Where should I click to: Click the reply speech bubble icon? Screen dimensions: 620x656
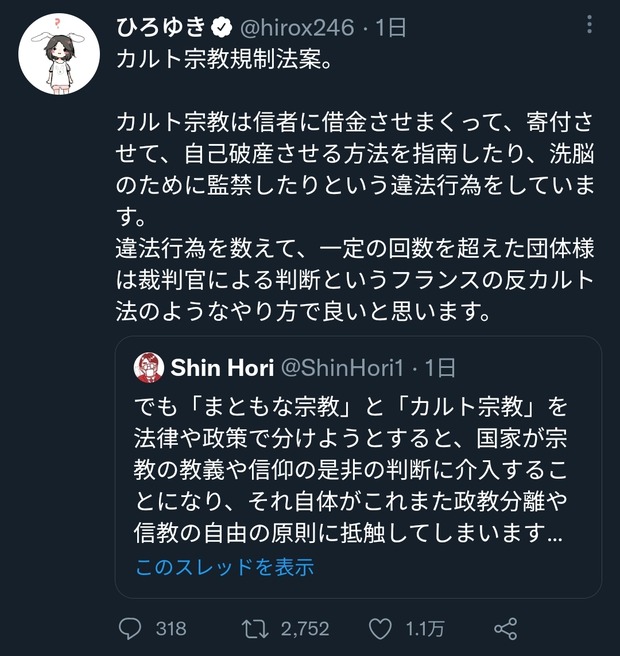(x=130, y=628)
